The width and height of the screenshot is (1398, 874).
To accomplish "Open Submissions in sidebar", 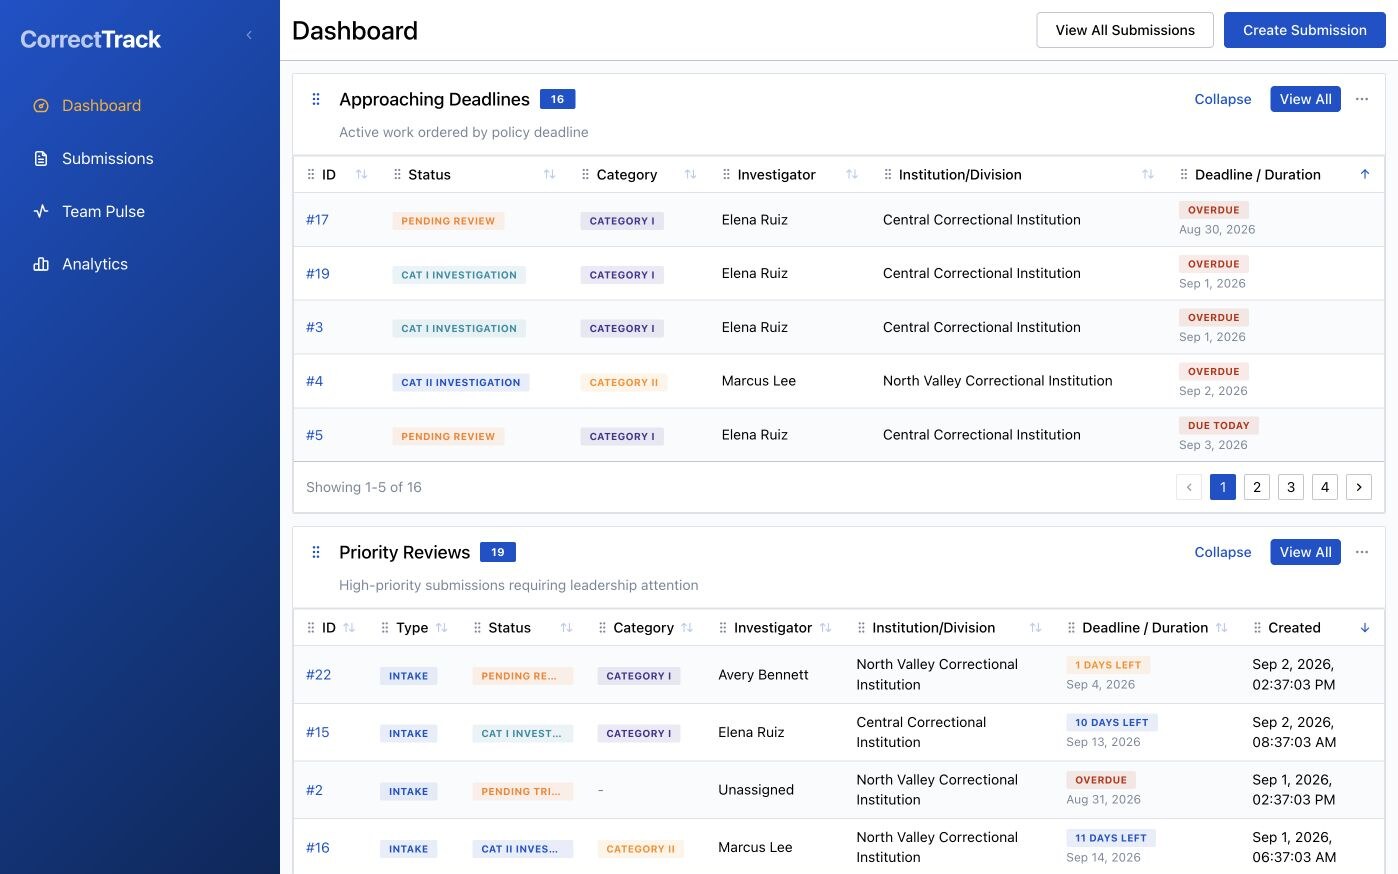I will coord(107,158).
